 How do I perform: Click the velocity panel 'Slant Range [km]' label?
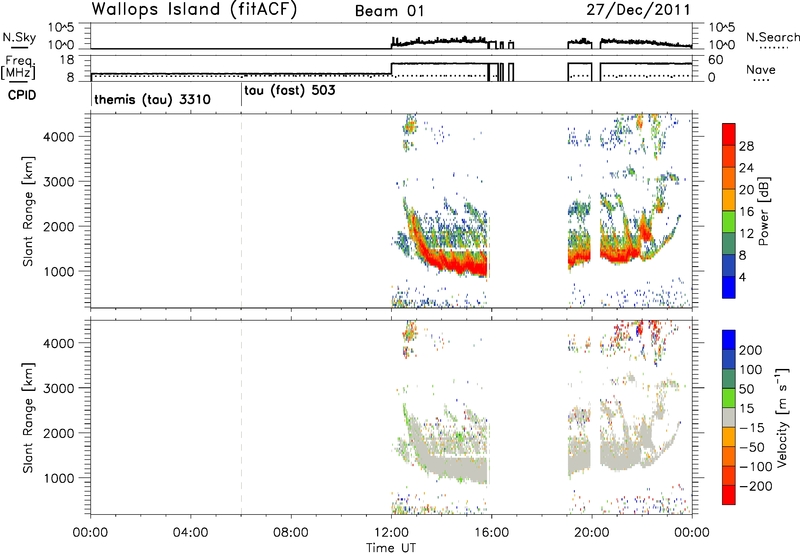[28, 418]
